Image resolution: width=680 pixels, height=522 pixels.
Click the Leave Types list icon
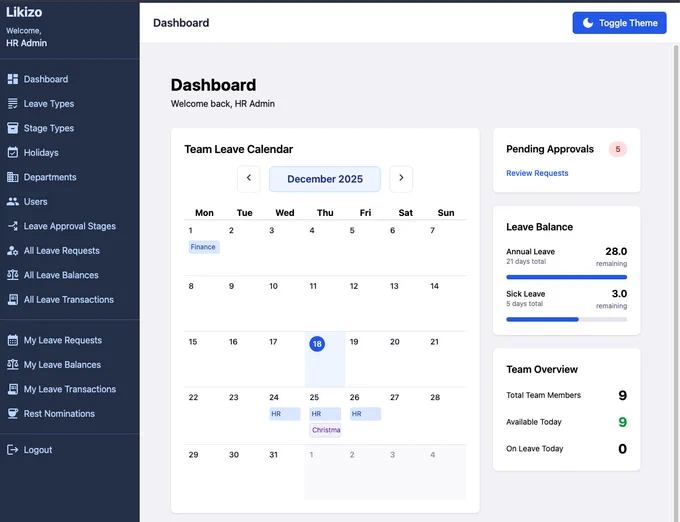tap(13, 104)
